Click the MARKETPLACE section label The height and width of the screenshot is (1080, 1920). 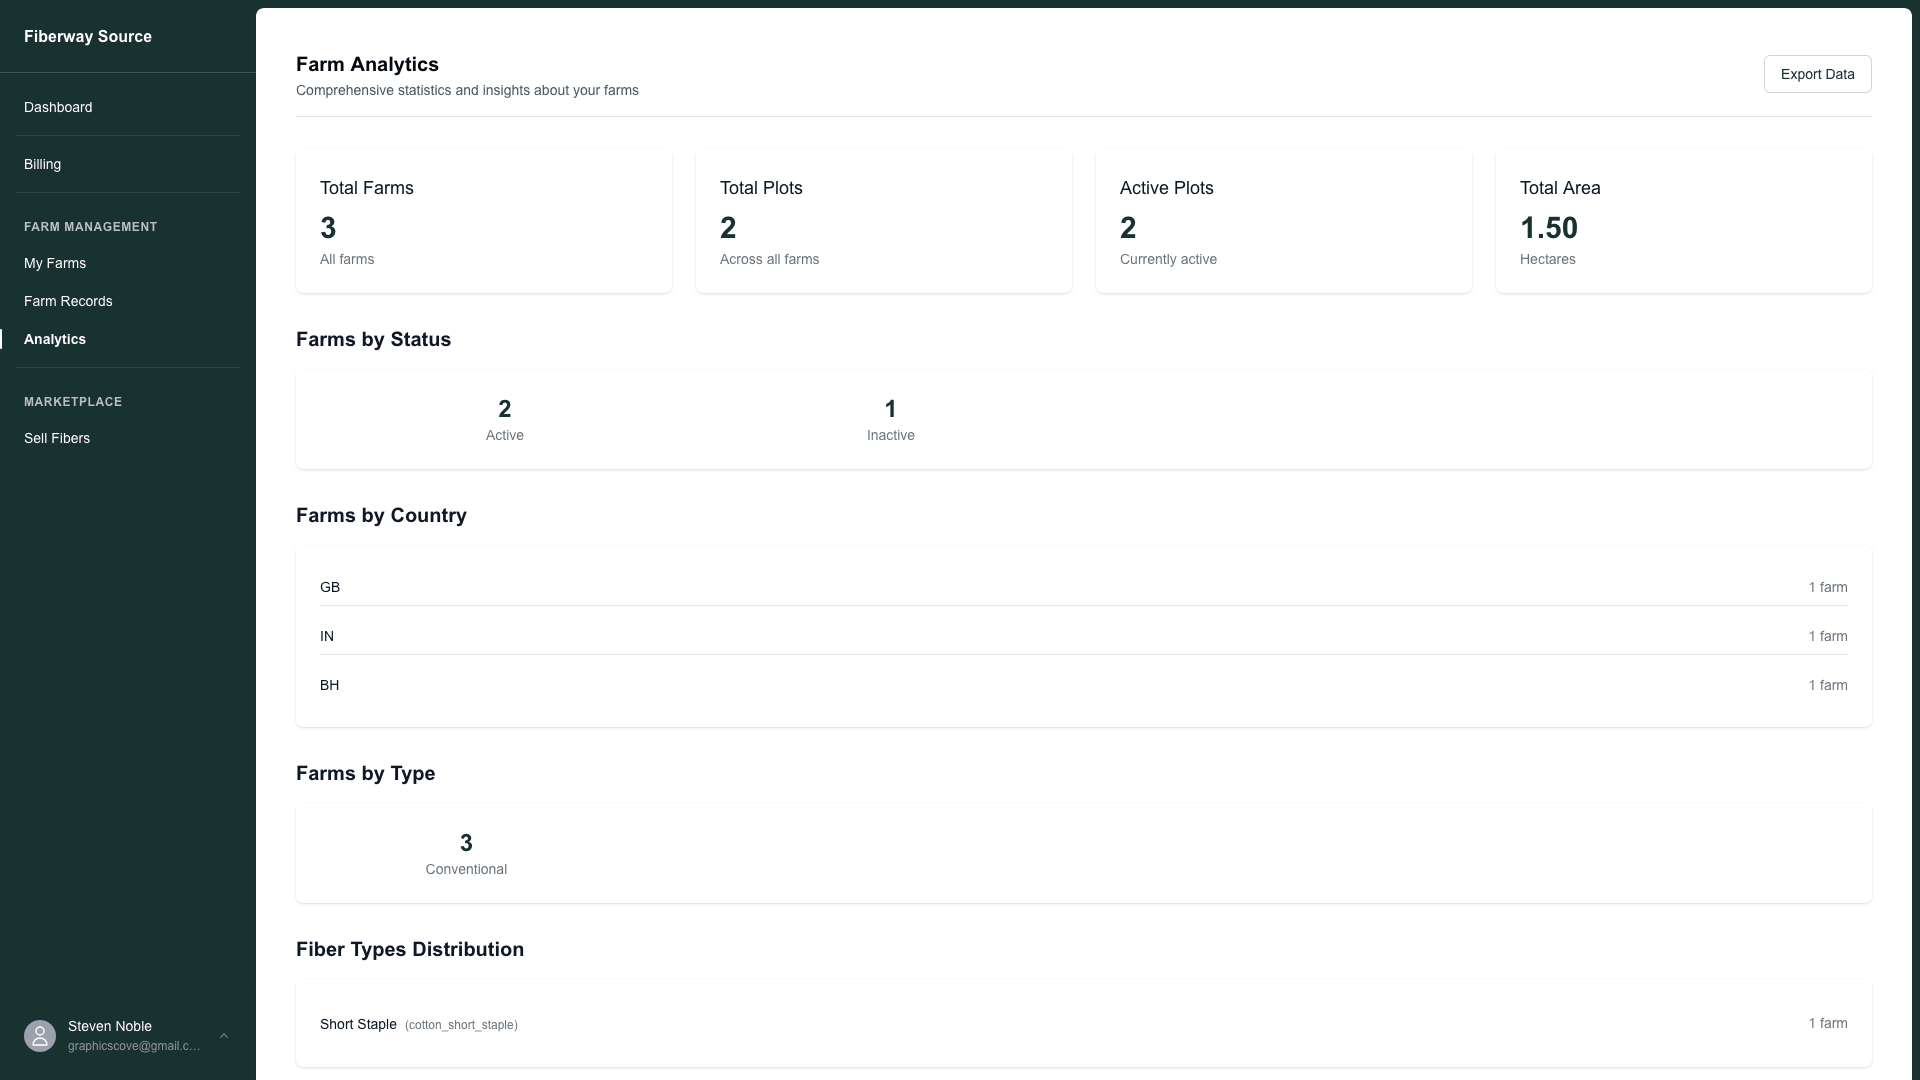pyautogui.click(x=73, y=402)
